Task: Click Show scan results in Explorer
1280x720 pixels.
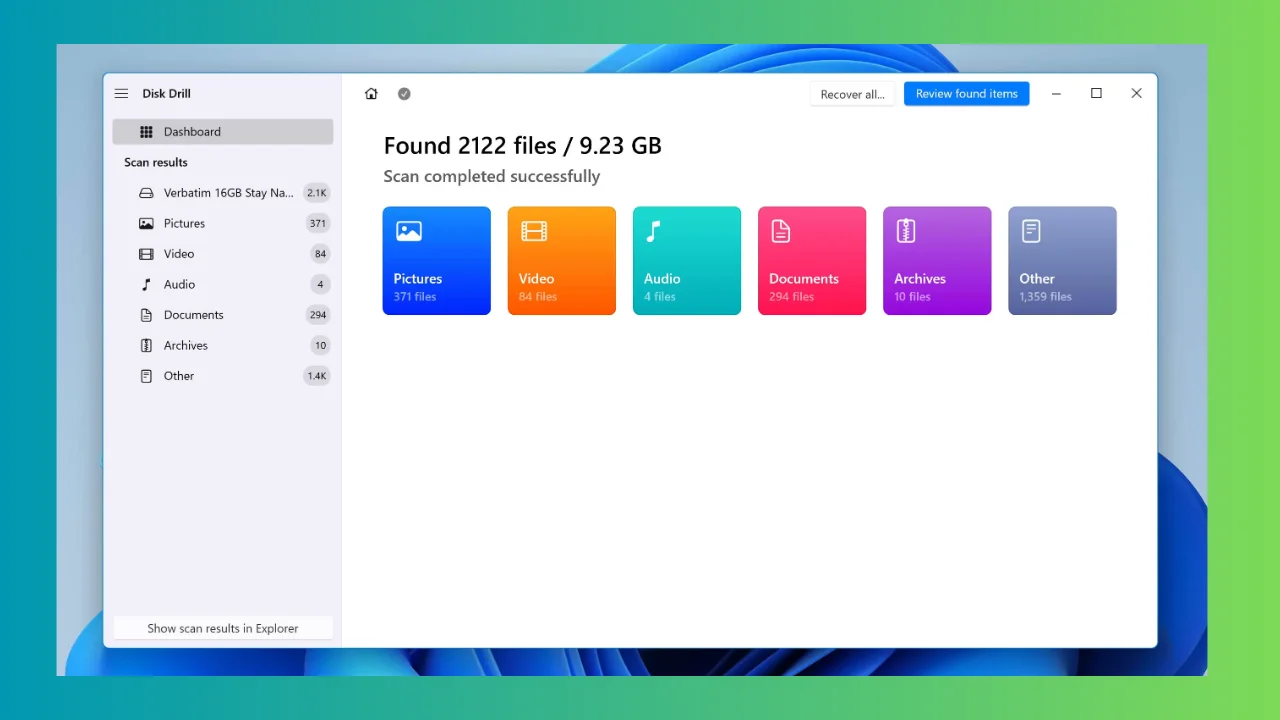Action: (x=223, y=628)
